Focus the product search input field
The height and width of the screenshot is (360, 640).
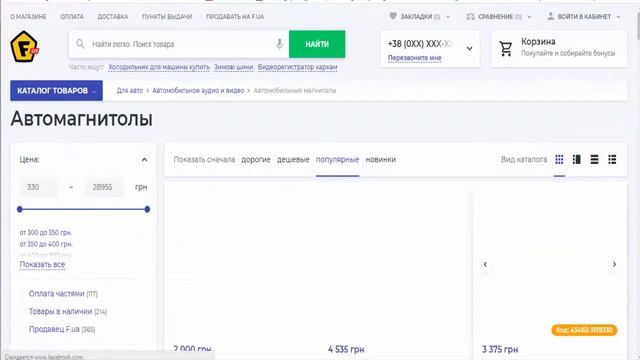[180, 44]
